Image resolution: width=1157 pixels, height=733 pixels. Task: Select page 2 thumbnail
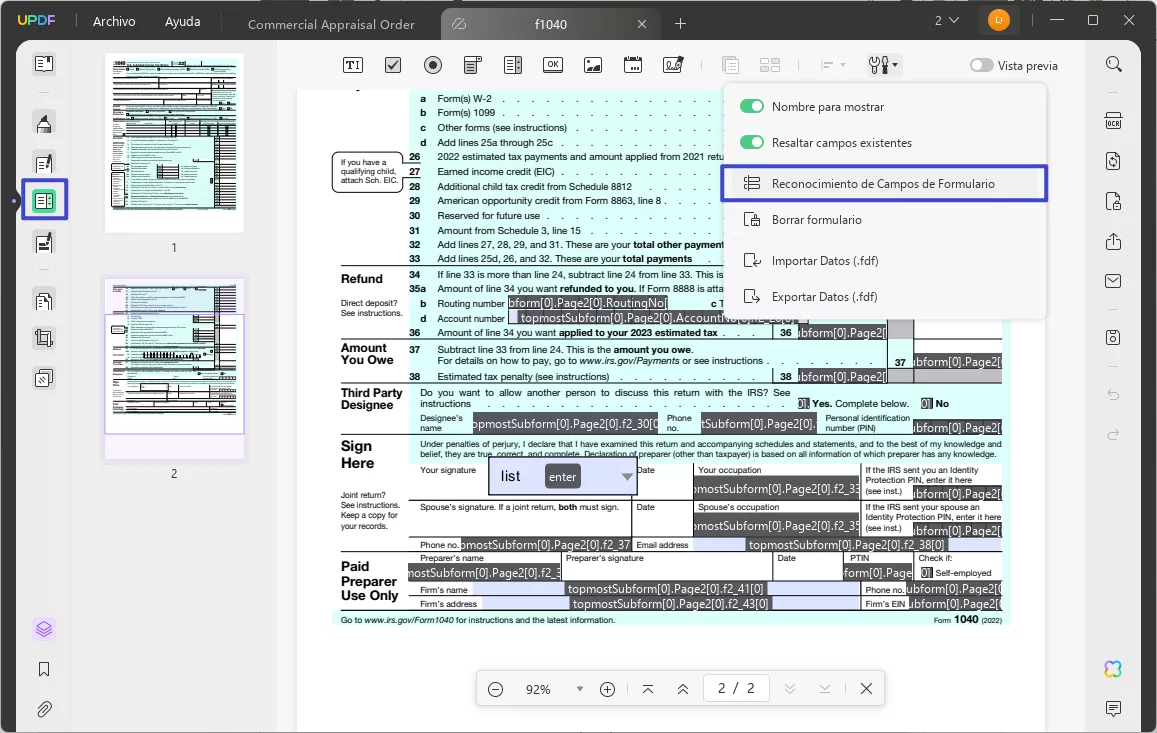(x=174, y=368)
